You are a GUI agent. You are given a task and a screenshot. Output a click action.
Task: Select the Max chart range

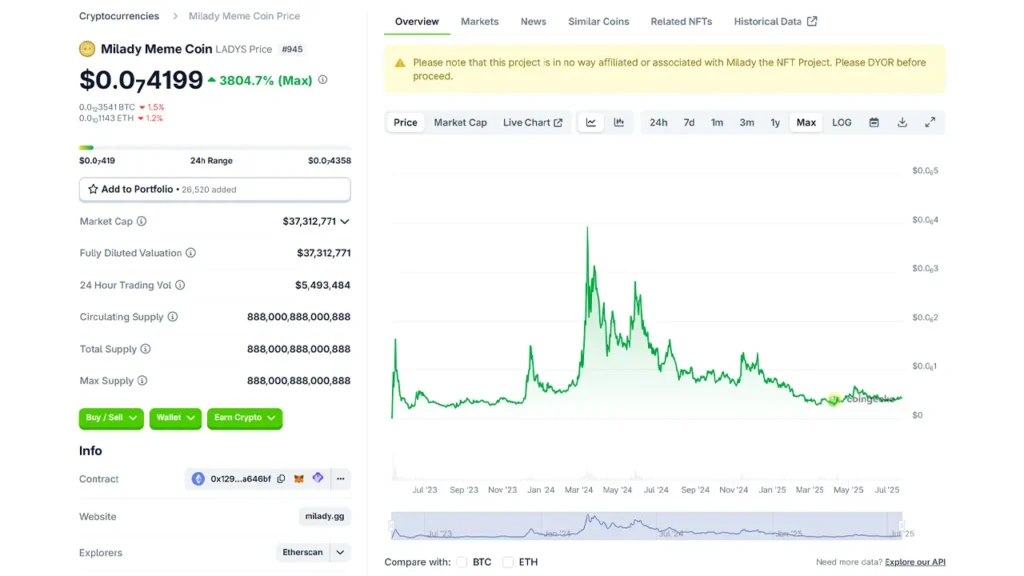(806, 122)
